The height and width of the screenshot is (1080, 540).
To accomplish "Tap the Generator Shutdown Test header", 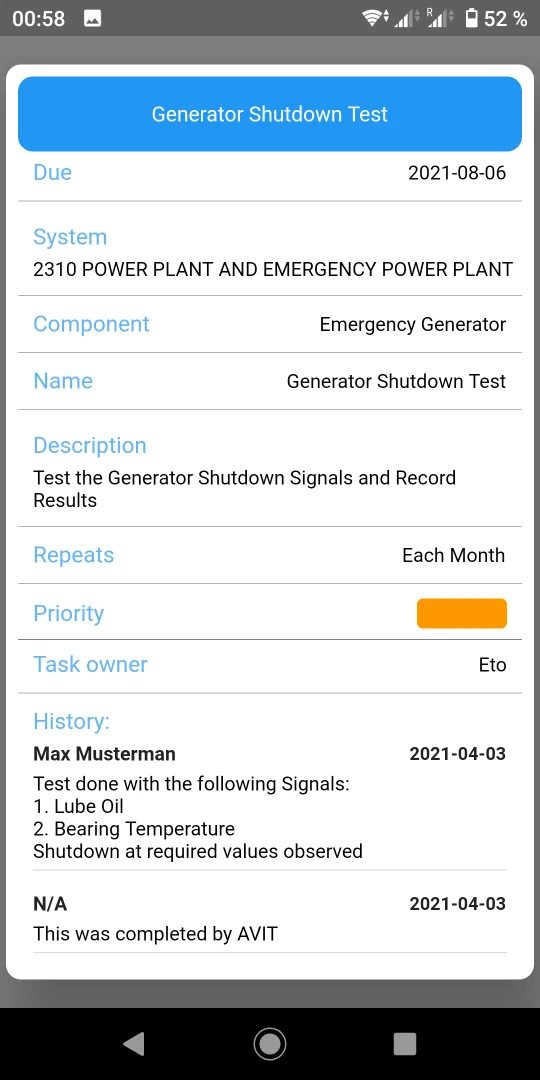I will (270, 114).
